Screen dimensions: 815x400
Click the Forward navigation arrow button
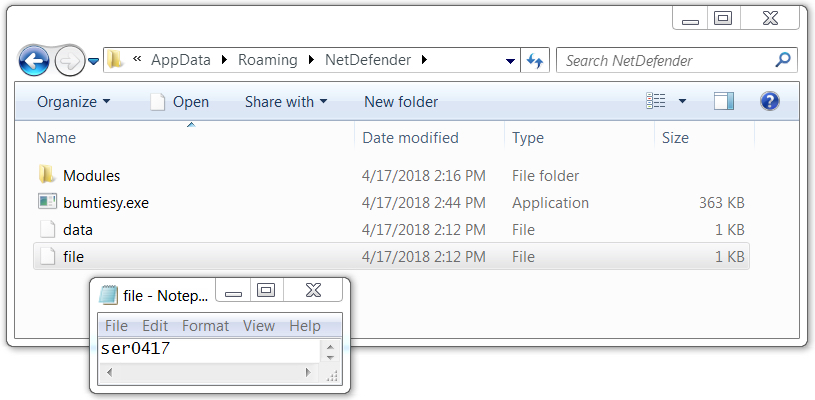point(70,61)
